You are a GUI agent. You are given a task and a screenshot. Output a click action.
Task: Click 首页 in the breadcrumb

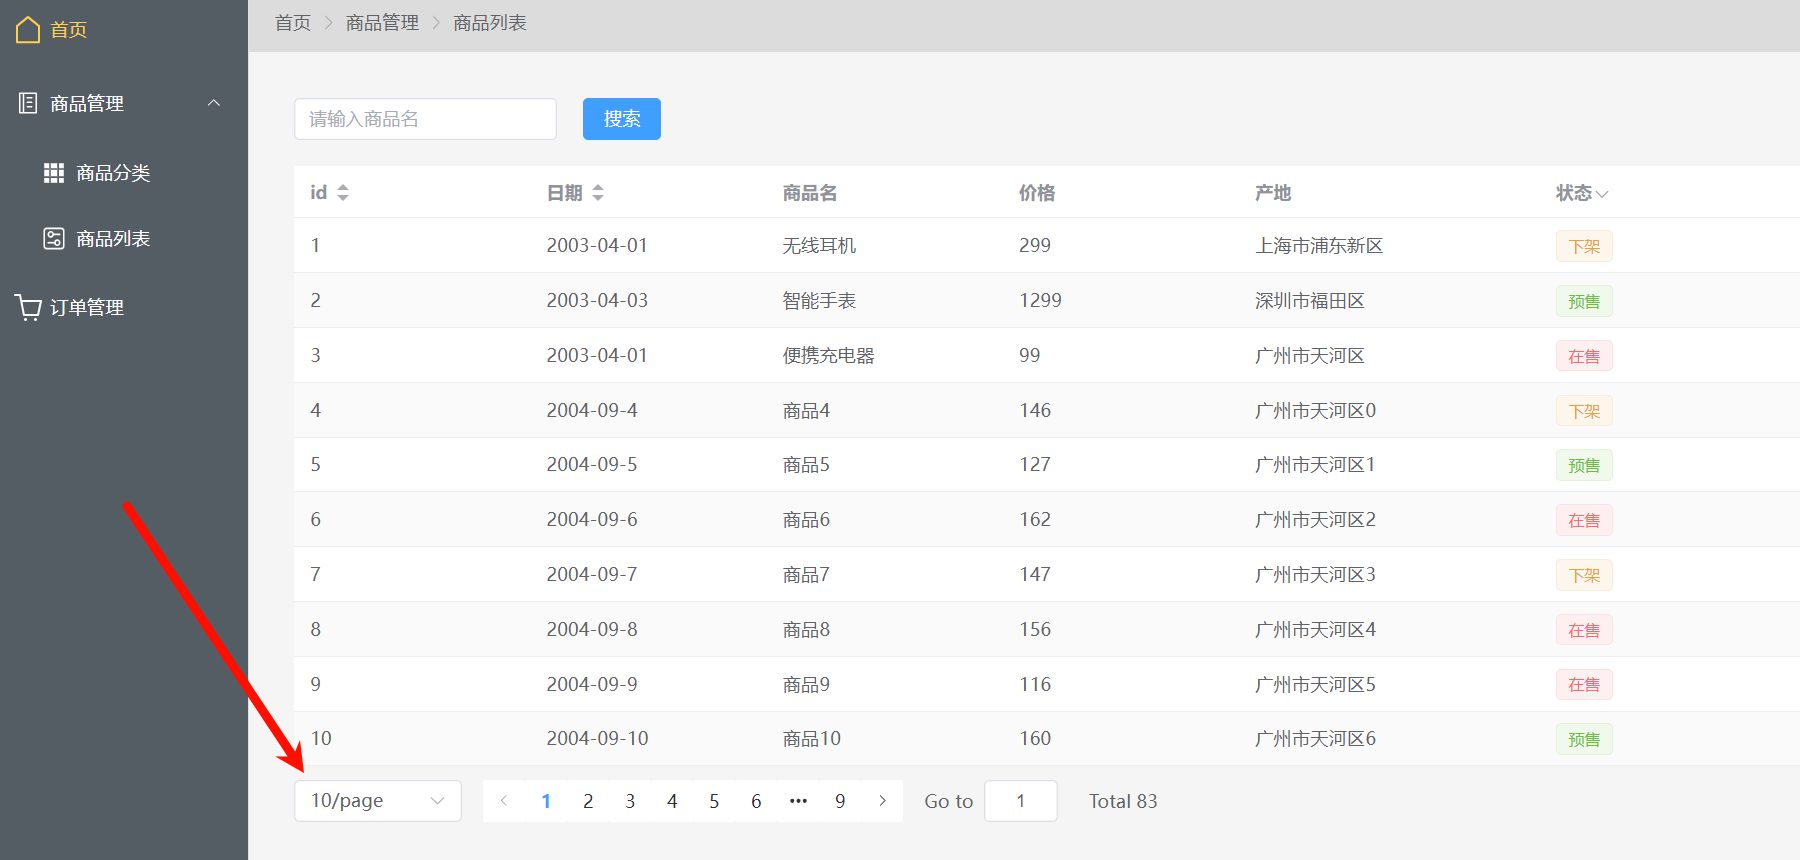293,23
